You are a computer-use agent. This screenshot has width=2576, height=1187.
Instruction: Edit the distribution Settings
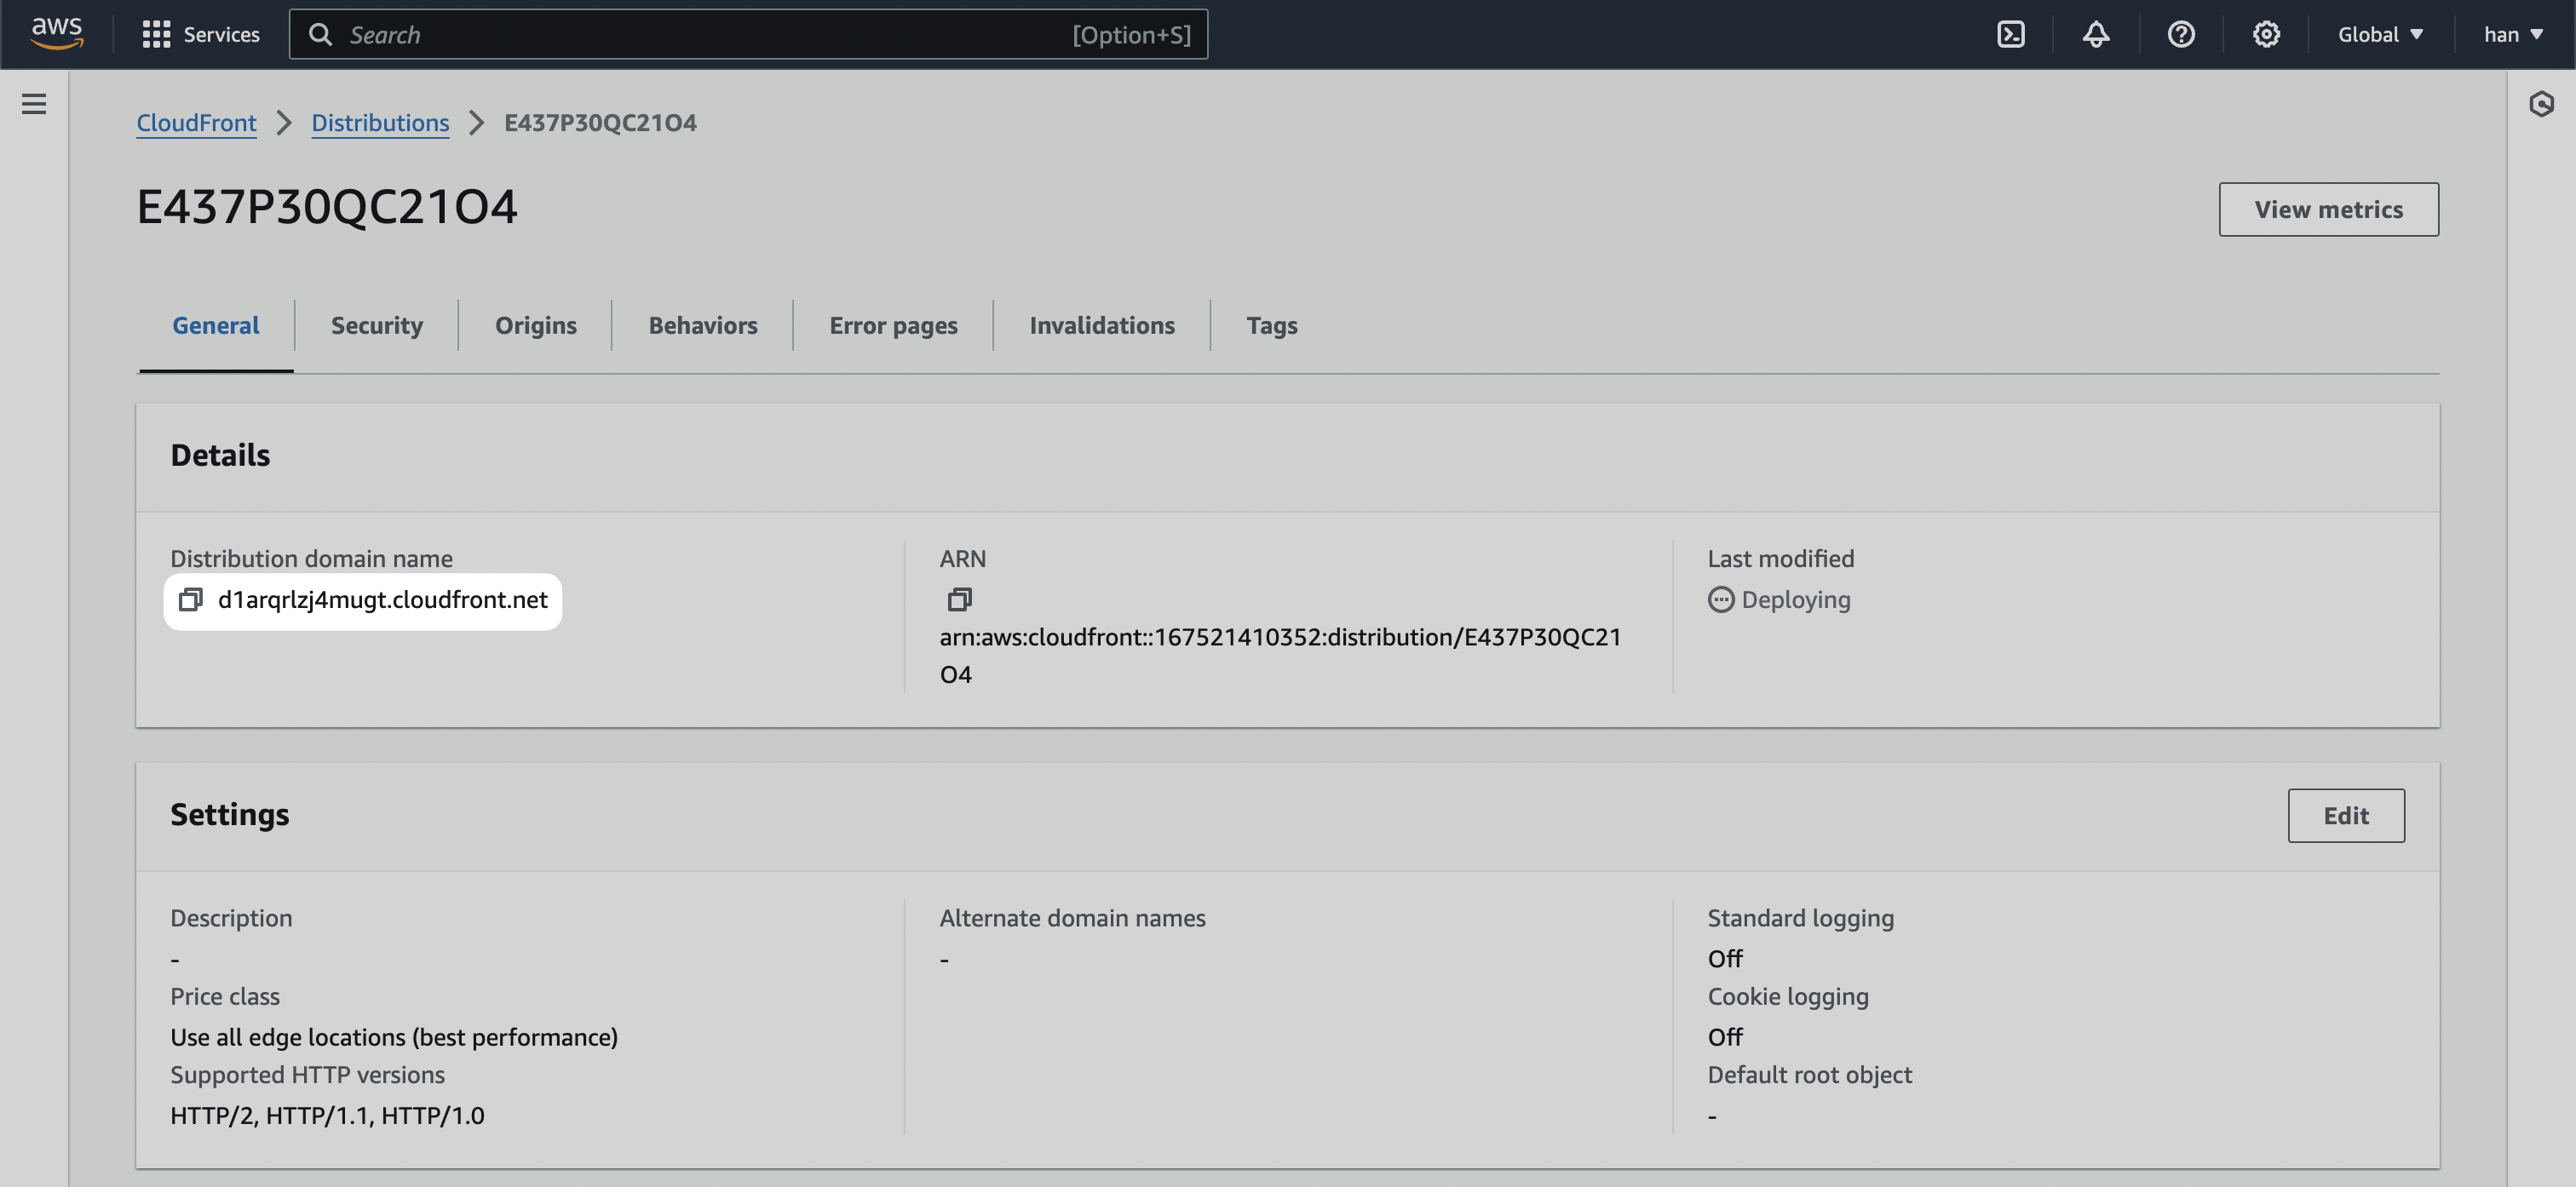click(2346, 815)
